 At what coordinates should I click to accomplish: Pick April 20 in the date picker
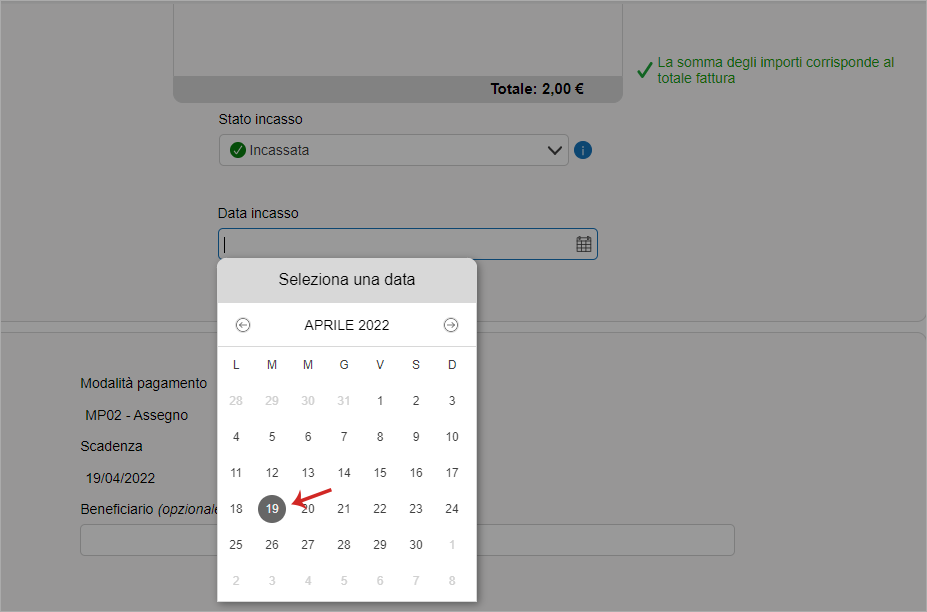pyautogui.click(x=308, y=509)
